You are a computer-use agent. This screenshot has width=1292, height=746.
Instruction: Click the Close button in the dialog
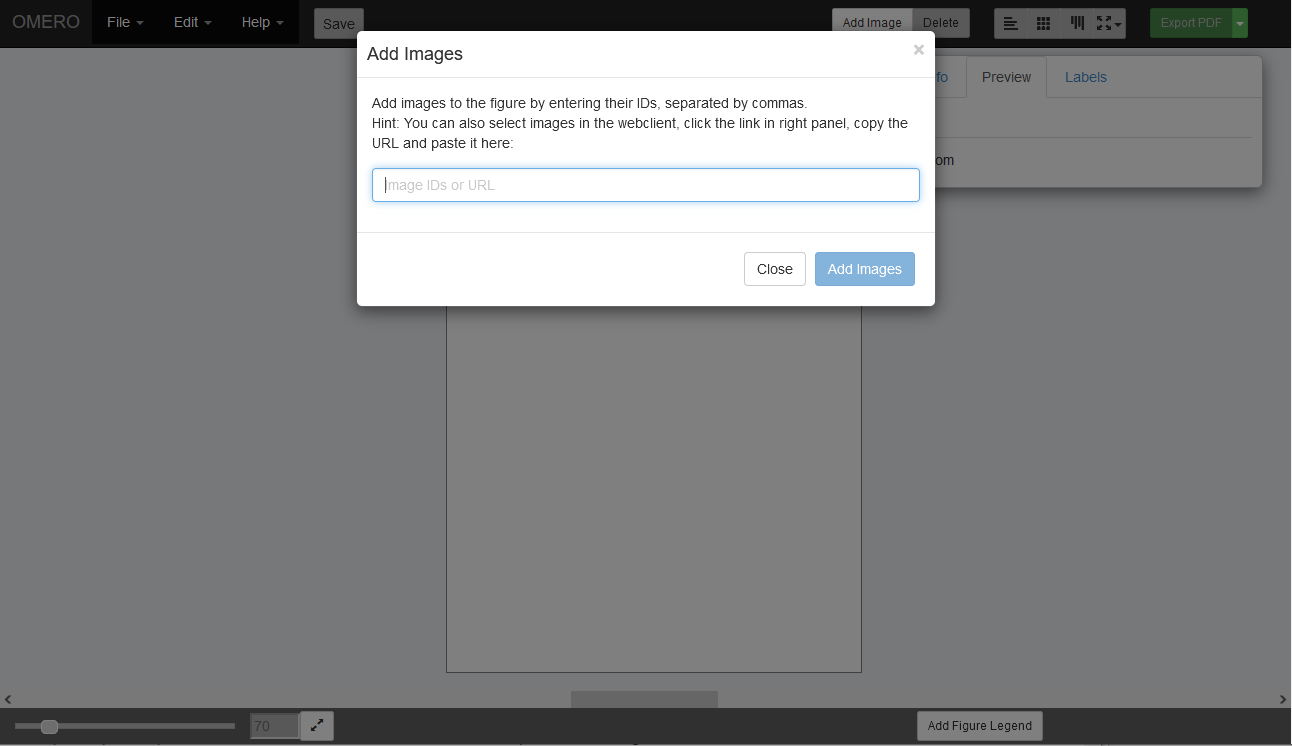(774, 269)
